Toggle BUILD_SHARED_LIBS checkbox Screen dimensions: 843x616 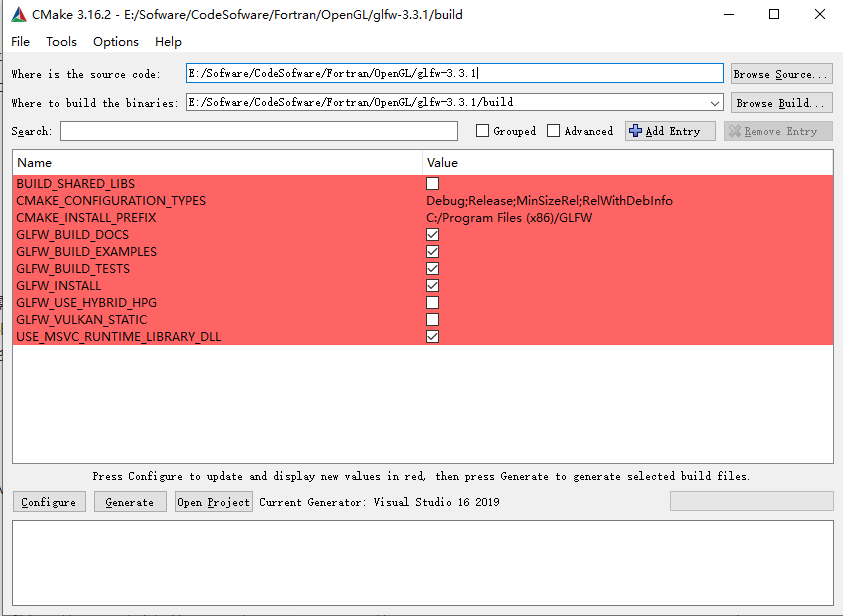(x=432, y=183)
